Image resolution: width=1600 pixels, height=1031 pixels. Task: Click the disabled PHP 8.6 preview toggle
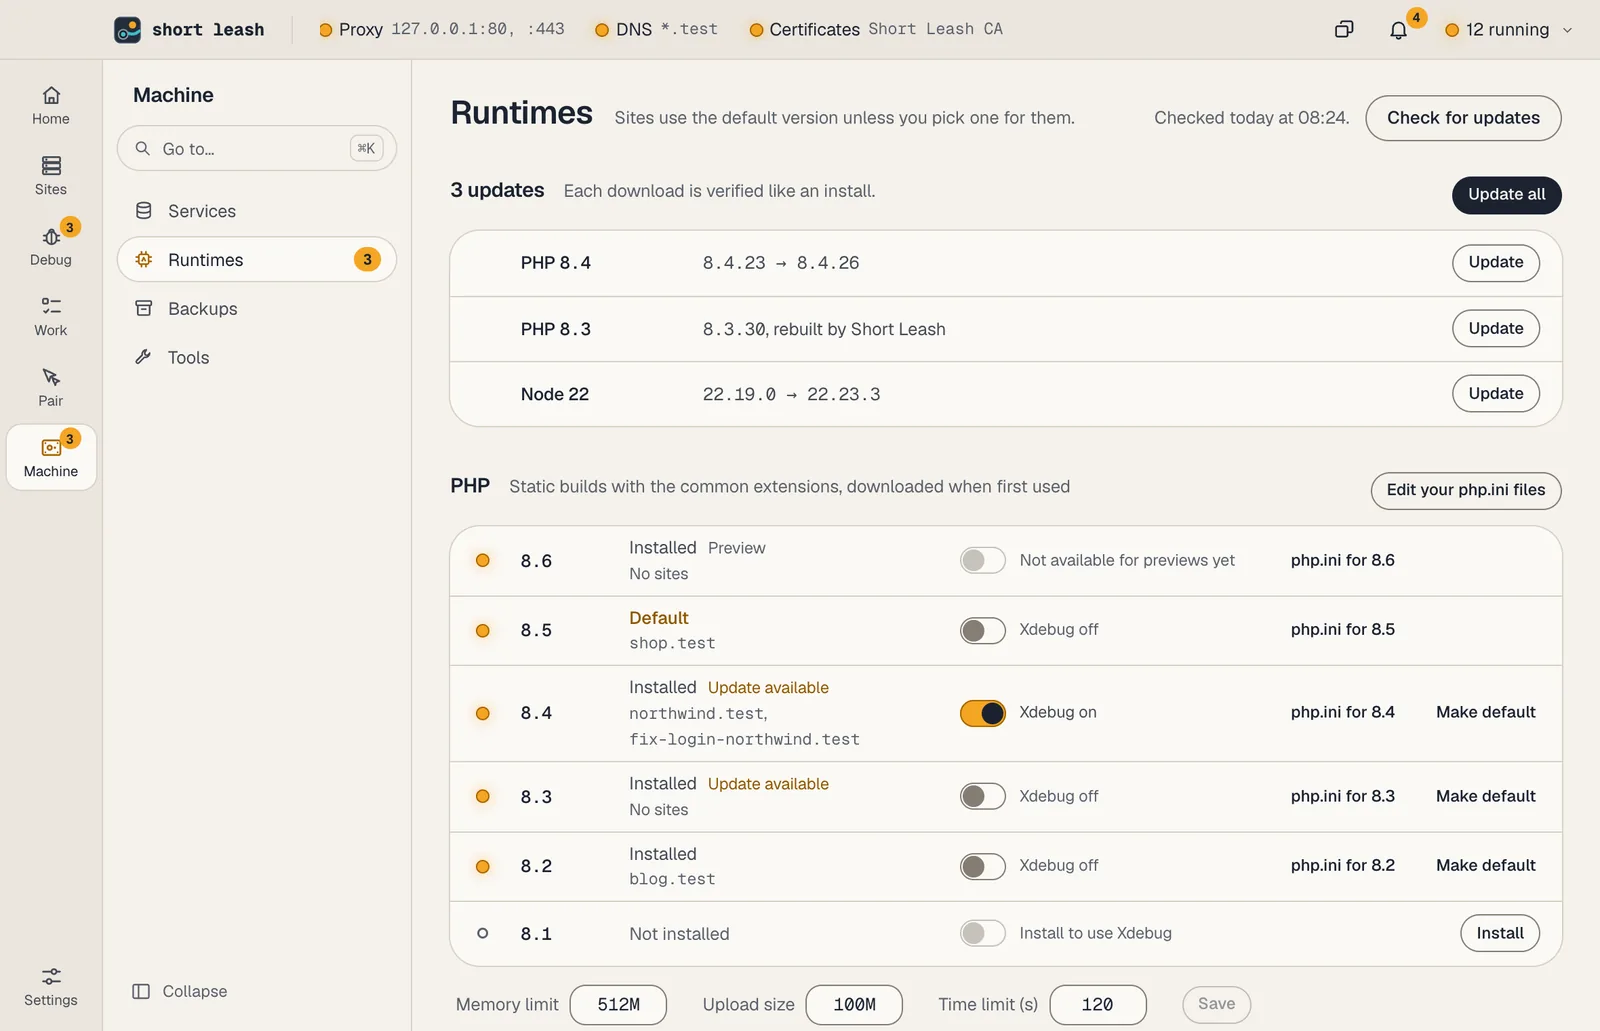tap(982, 560)
